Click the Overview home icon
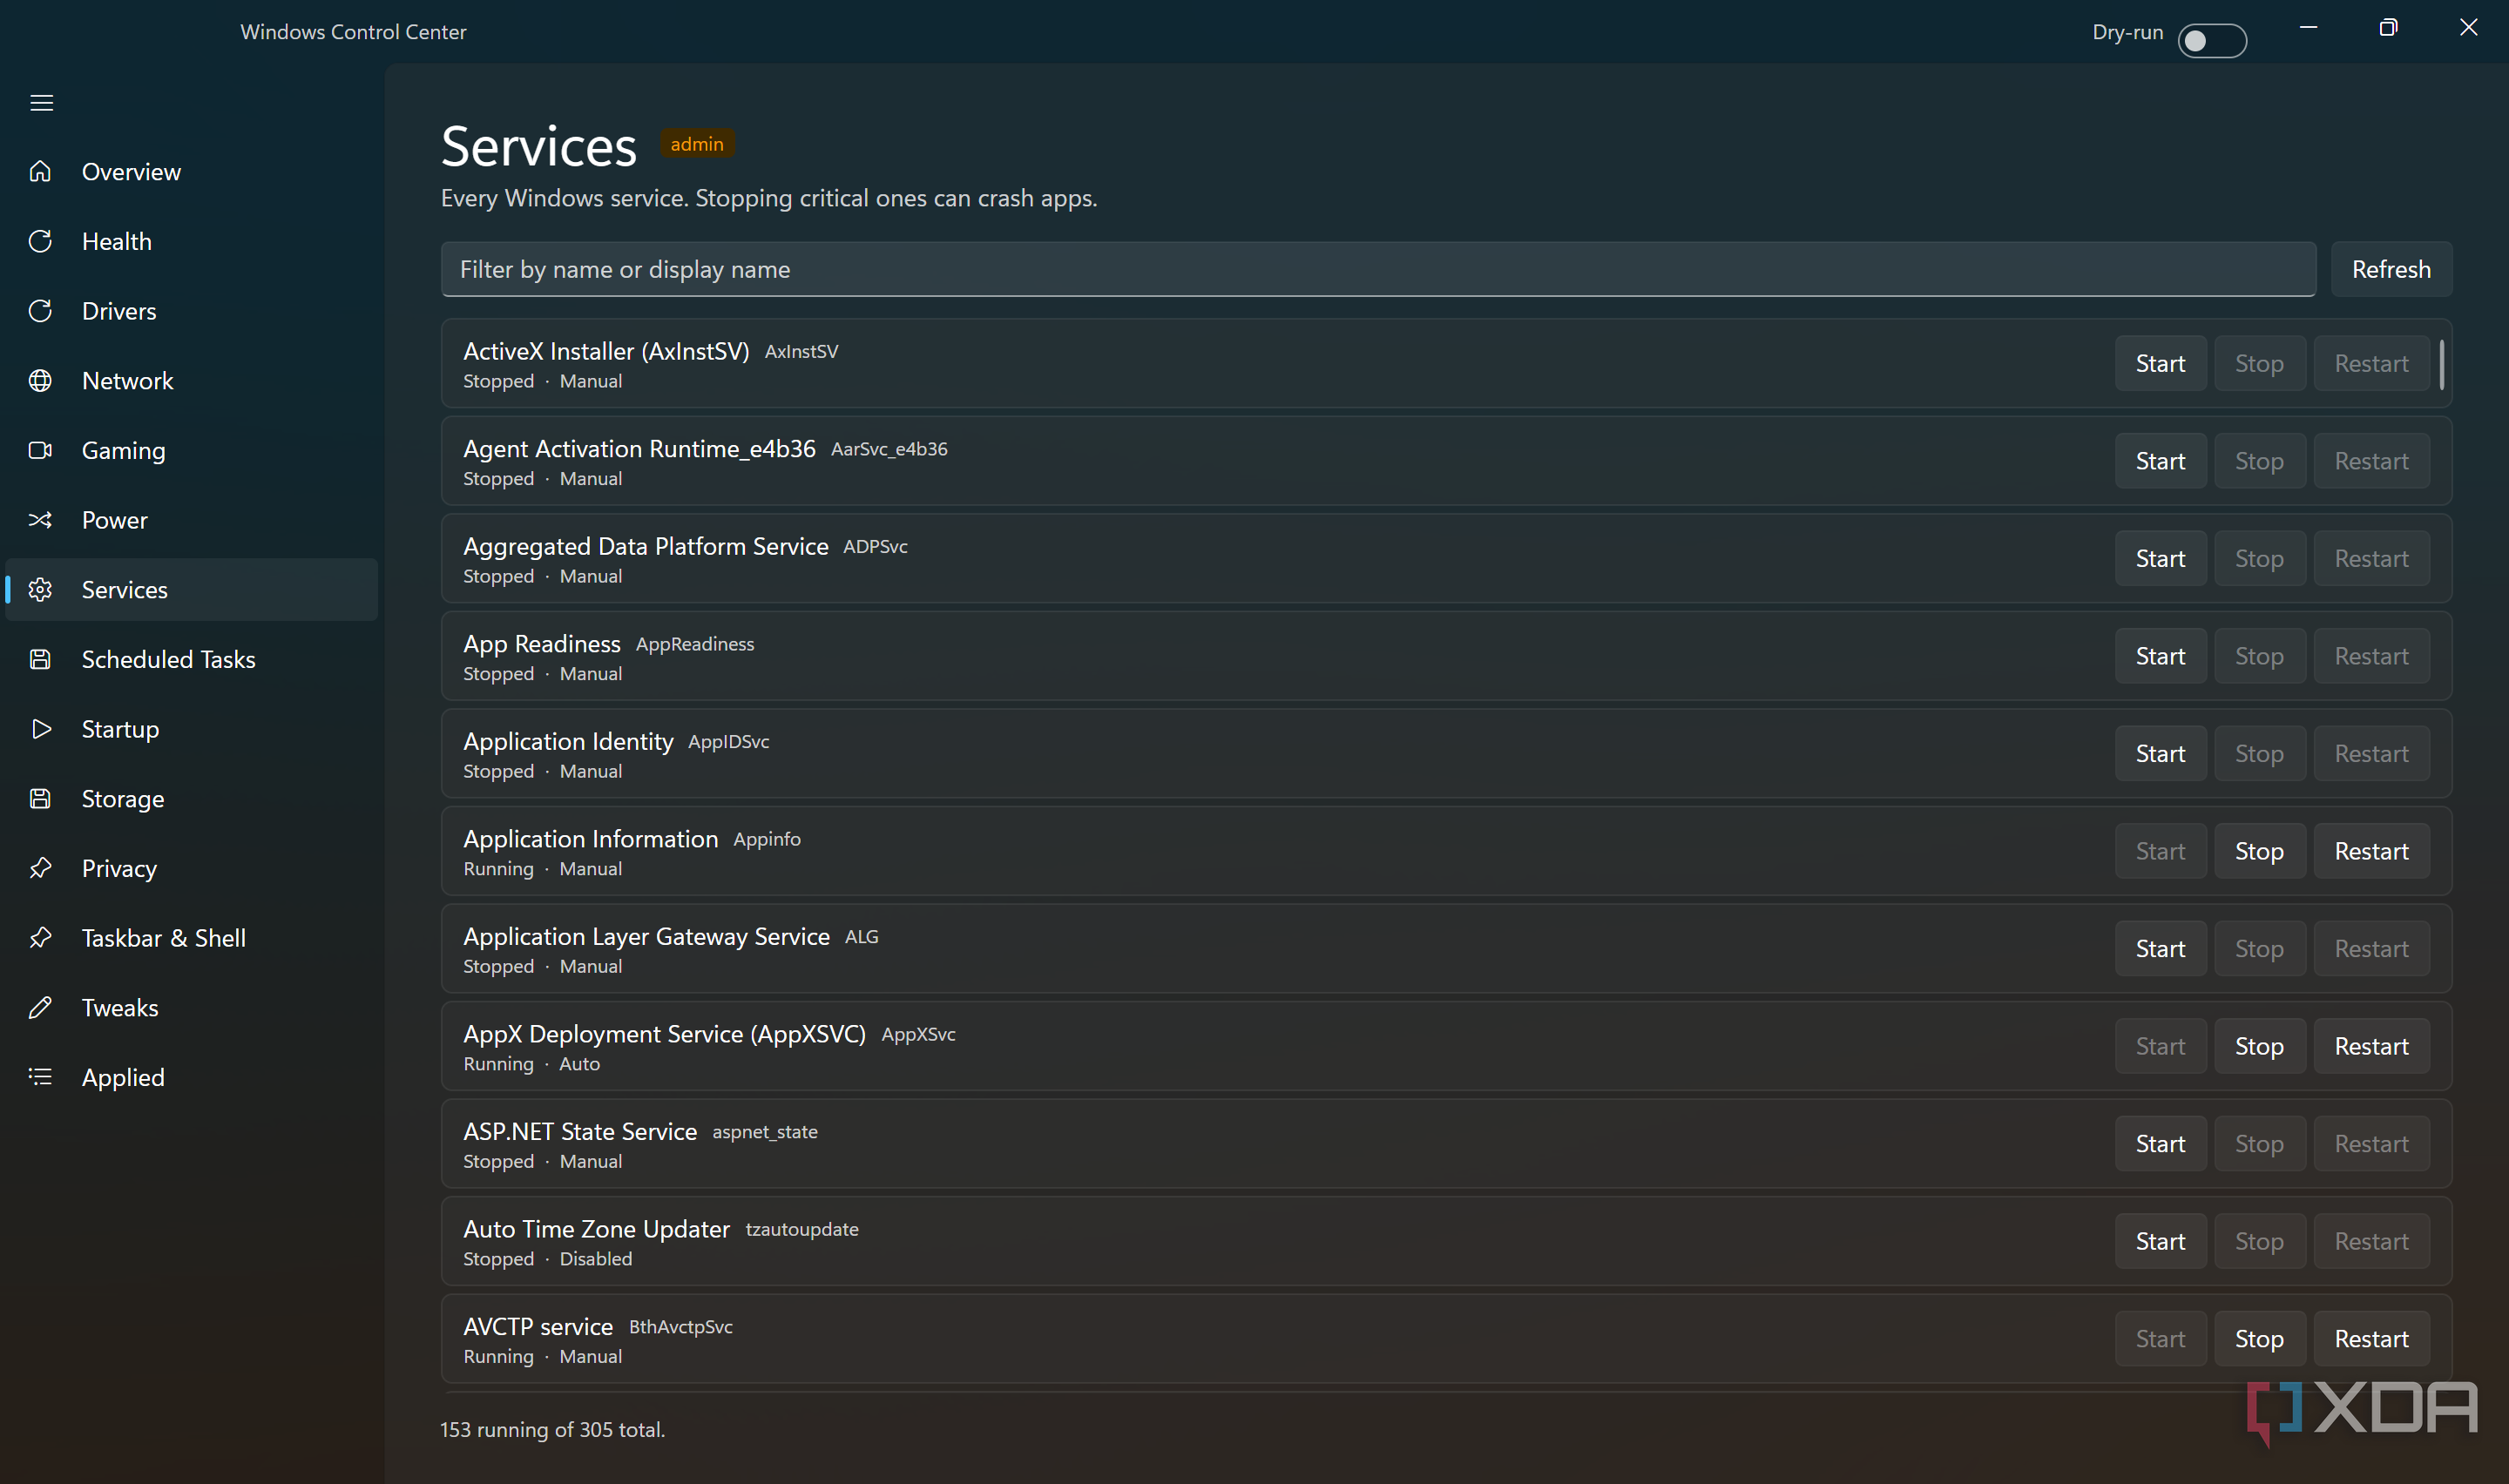This screenshot has height=1484, width=2509. tap(40, 172)
